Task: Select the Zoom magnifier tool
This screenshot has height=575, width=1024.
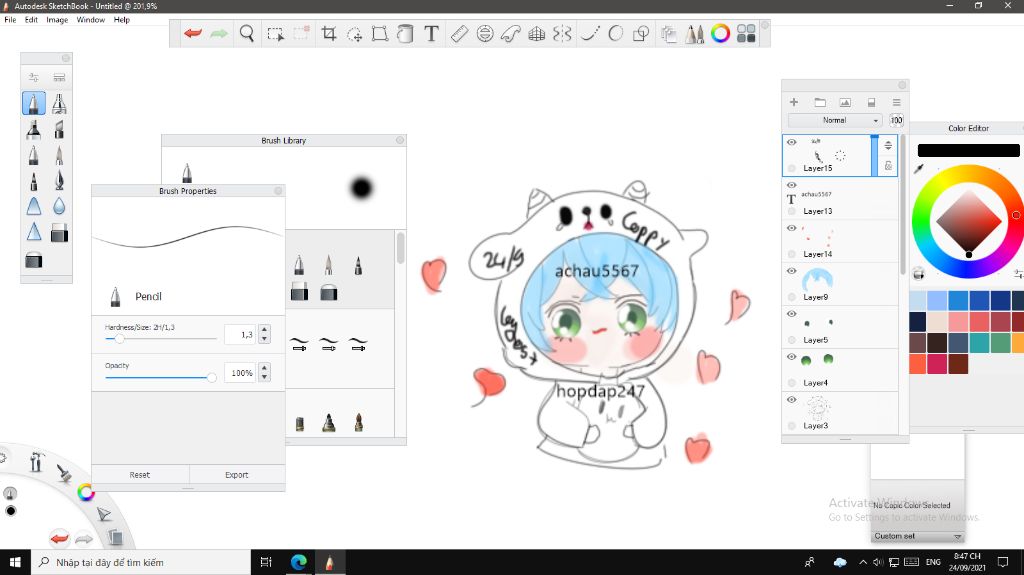Action: [x=247, y=33]
